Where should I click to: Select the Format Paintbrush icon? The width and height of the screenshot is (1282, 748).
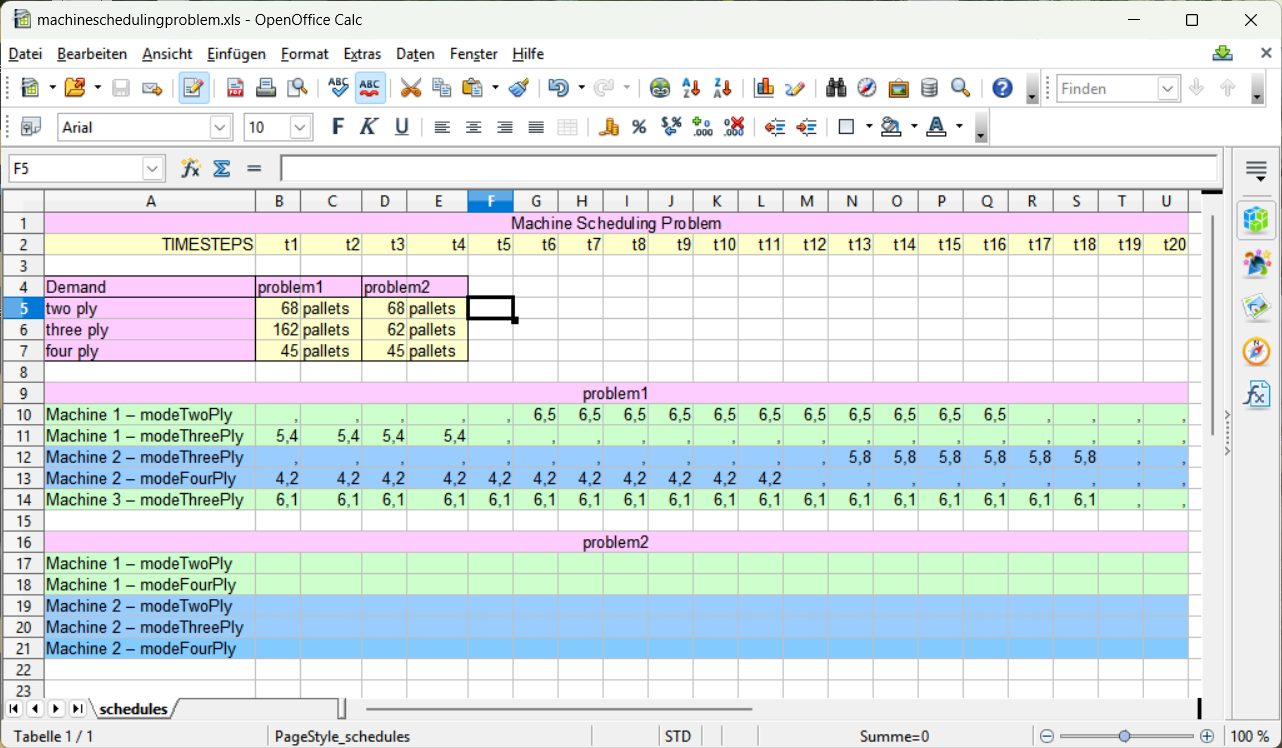coord(518,88)
